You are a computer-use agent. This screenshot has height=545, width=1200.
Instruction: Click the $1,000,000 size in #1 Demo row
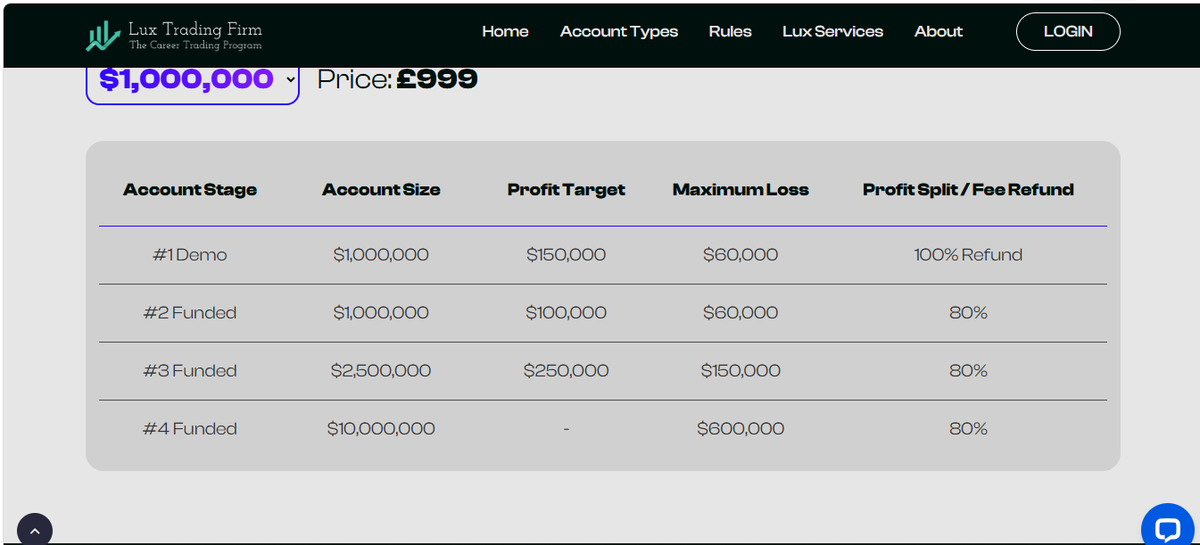[381, 255]
